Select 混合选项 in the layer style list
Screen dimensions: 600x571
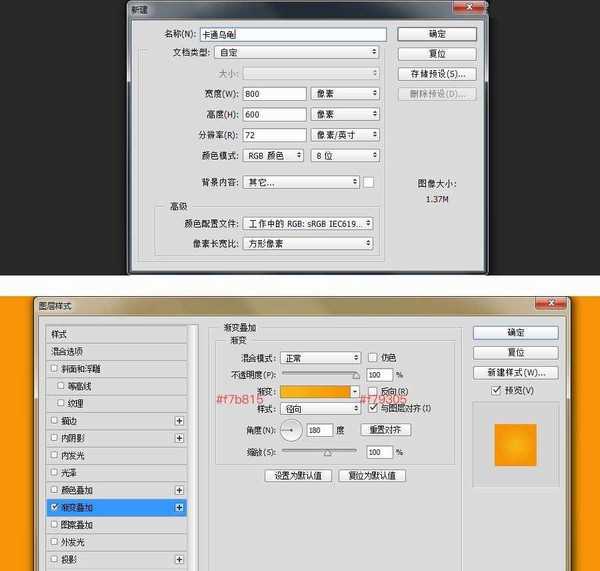click(x=116, y=351)
